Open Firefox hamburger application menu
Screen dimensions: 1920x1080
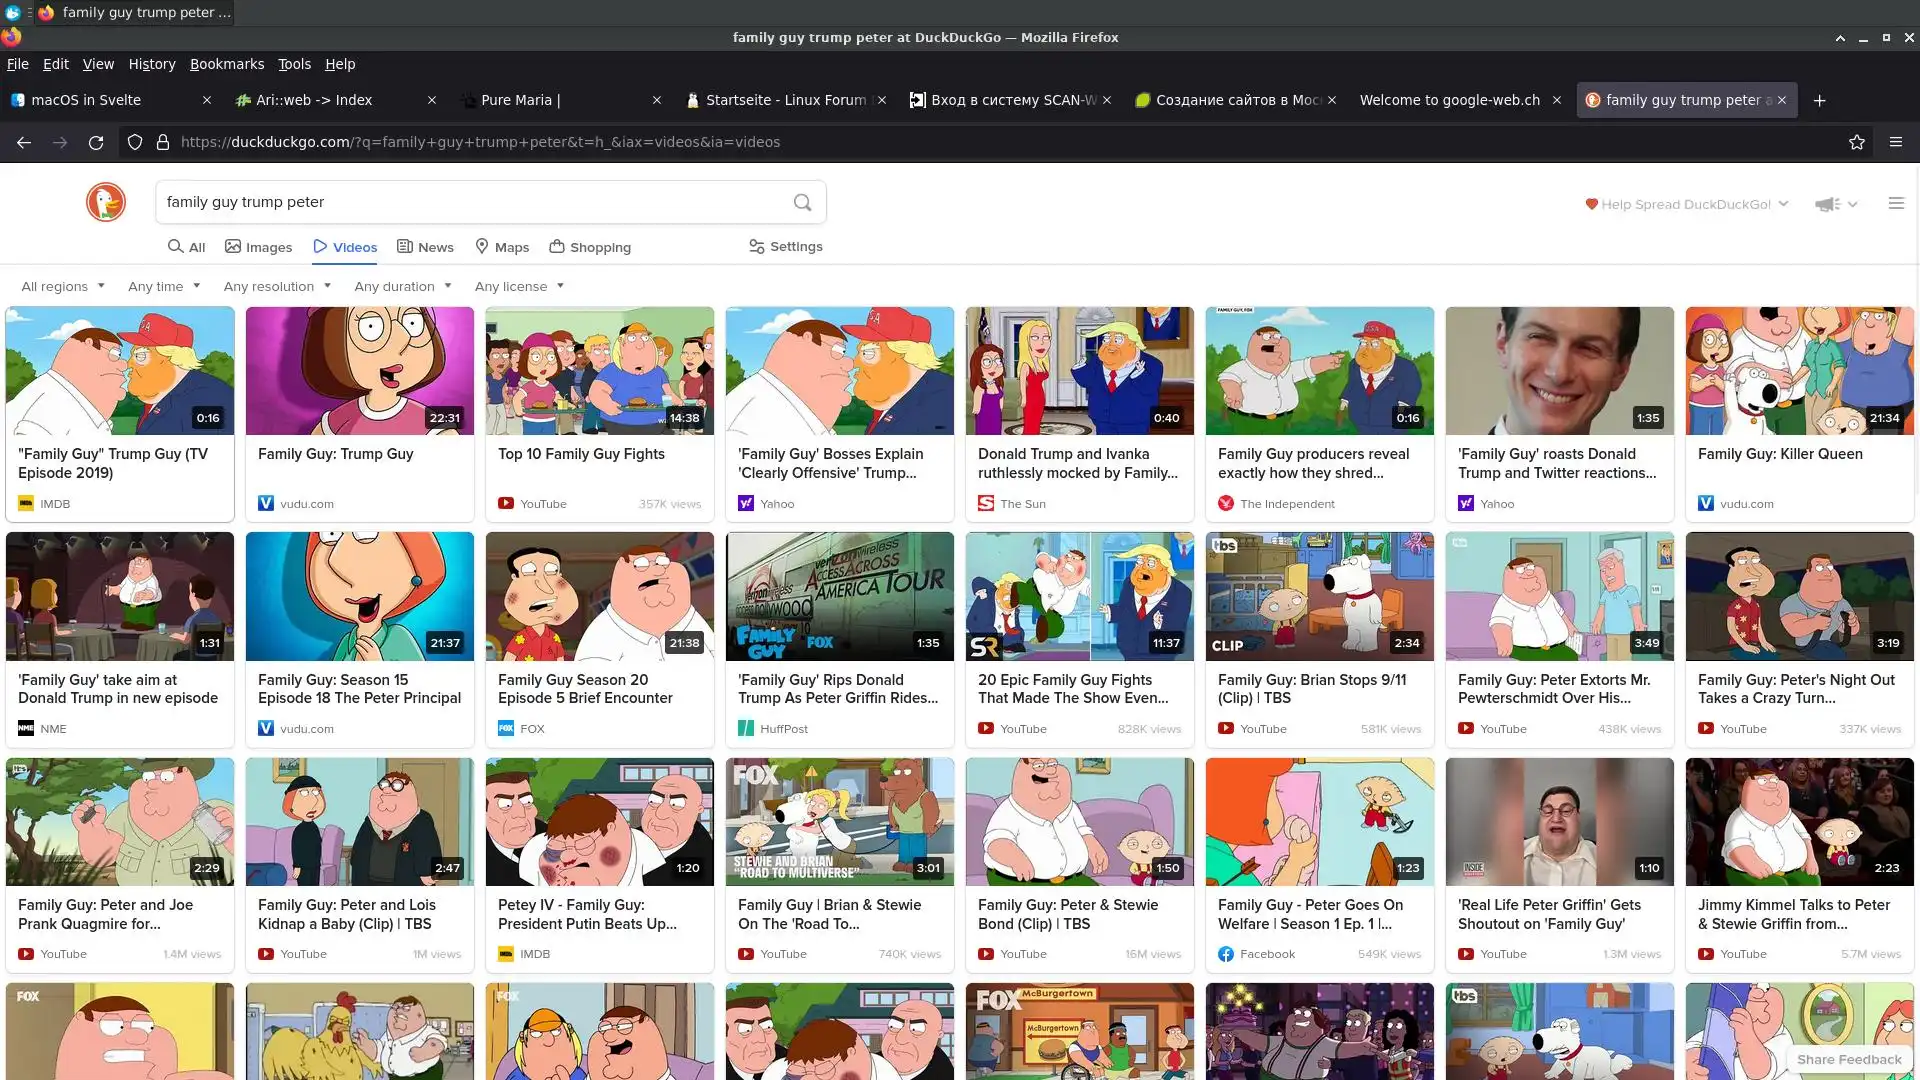point(1895,142)
